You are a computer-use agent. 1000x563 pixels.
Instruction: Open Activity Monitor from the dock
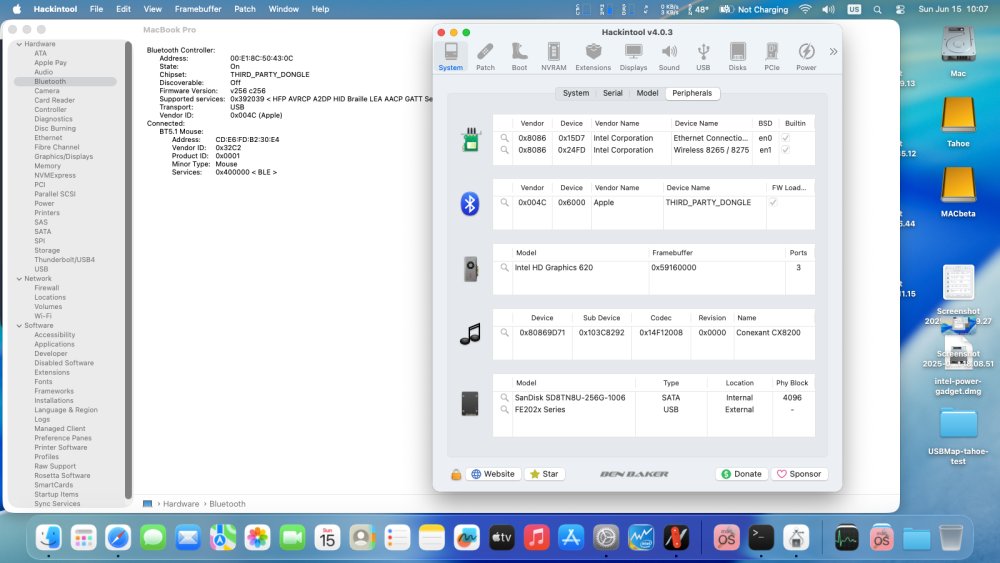point(846,538)
